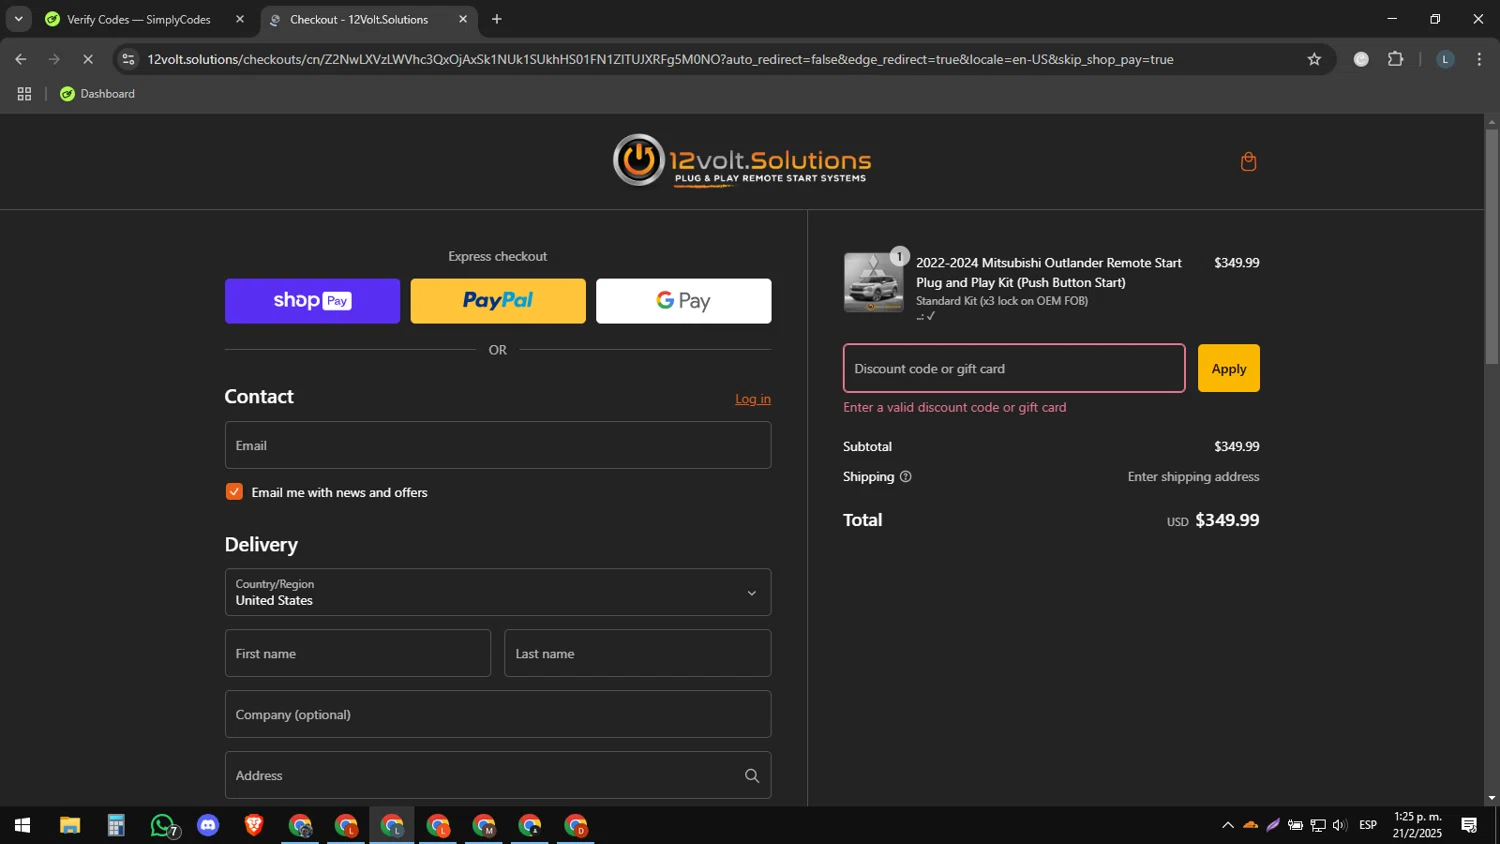Choose Google Pay express checkout

pyautogui.click(x=684, y=301)
